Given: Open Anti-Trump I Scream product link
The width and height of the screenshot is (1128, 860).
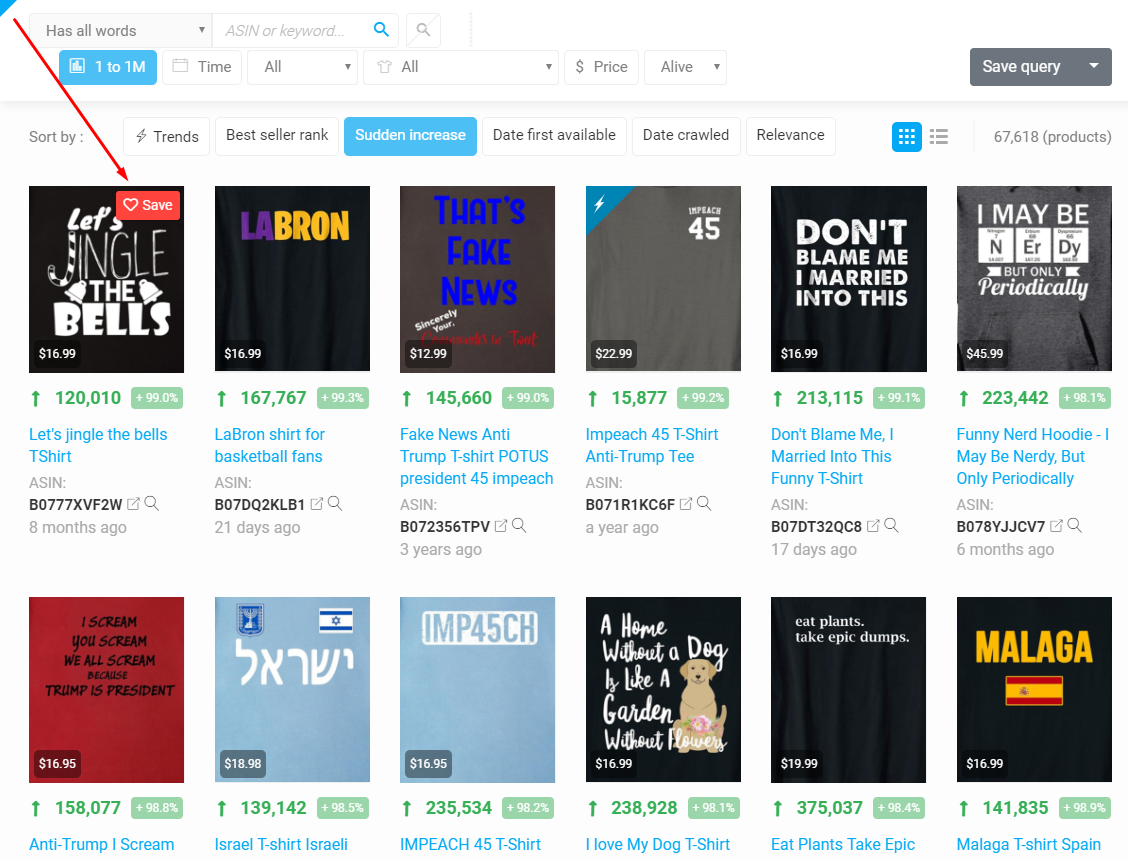Looking at the screenshot, I should tap(101, 844).
